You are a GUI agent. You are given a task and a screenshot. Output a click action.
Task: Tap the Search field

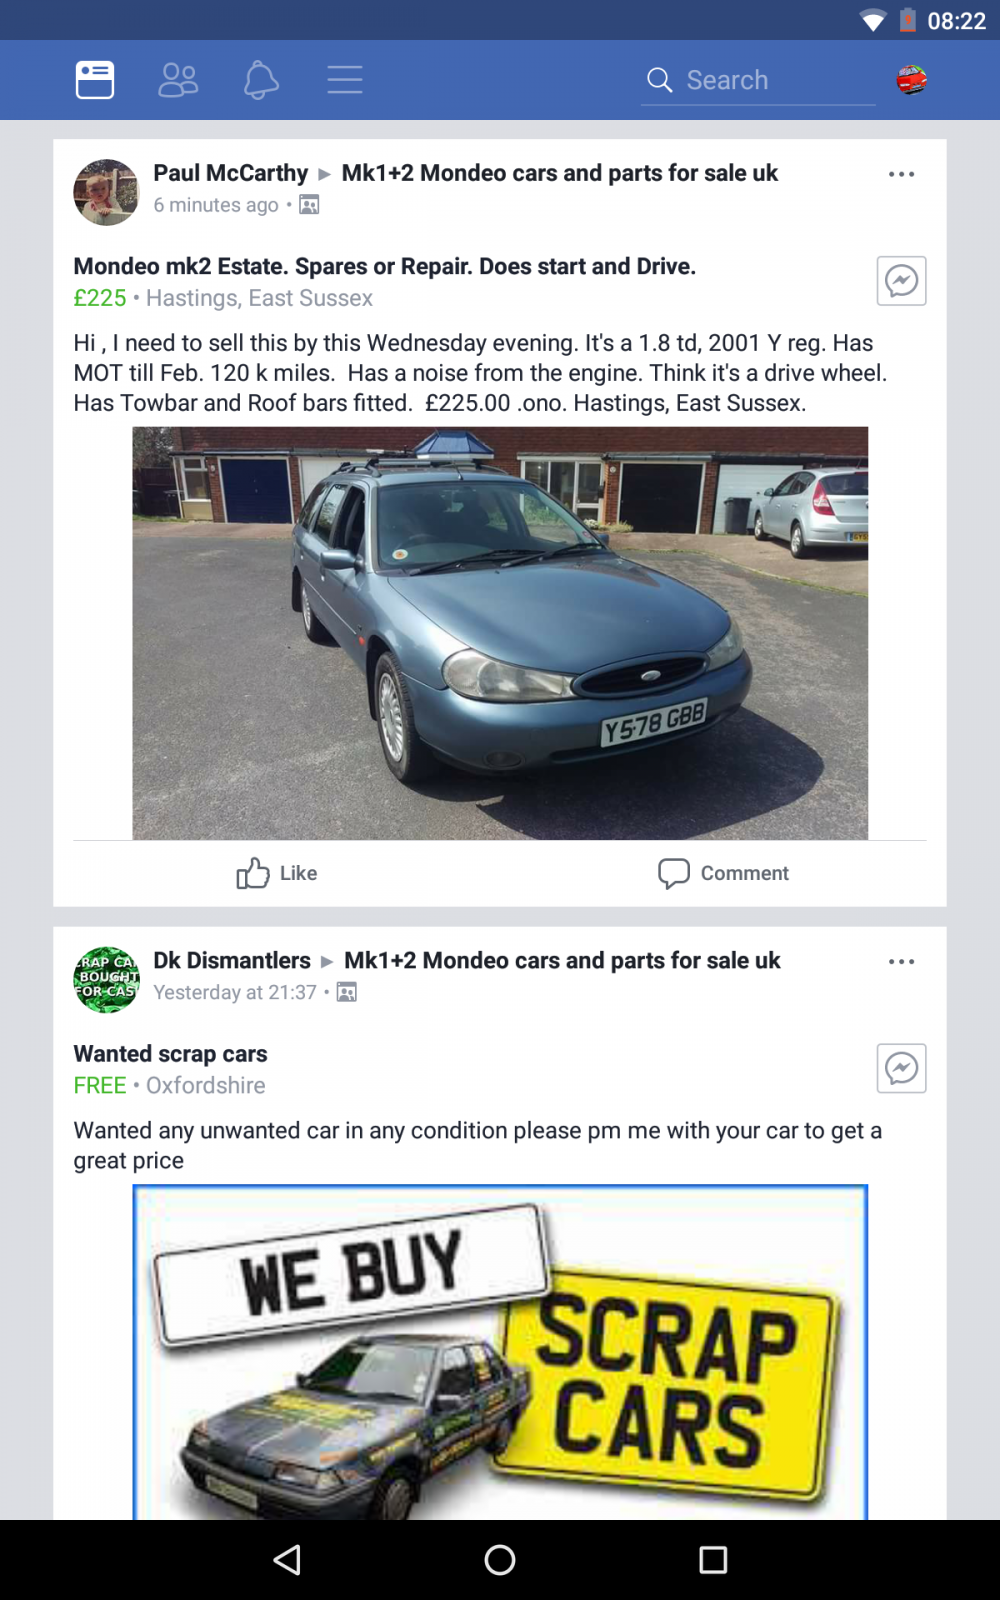(758, 80)
